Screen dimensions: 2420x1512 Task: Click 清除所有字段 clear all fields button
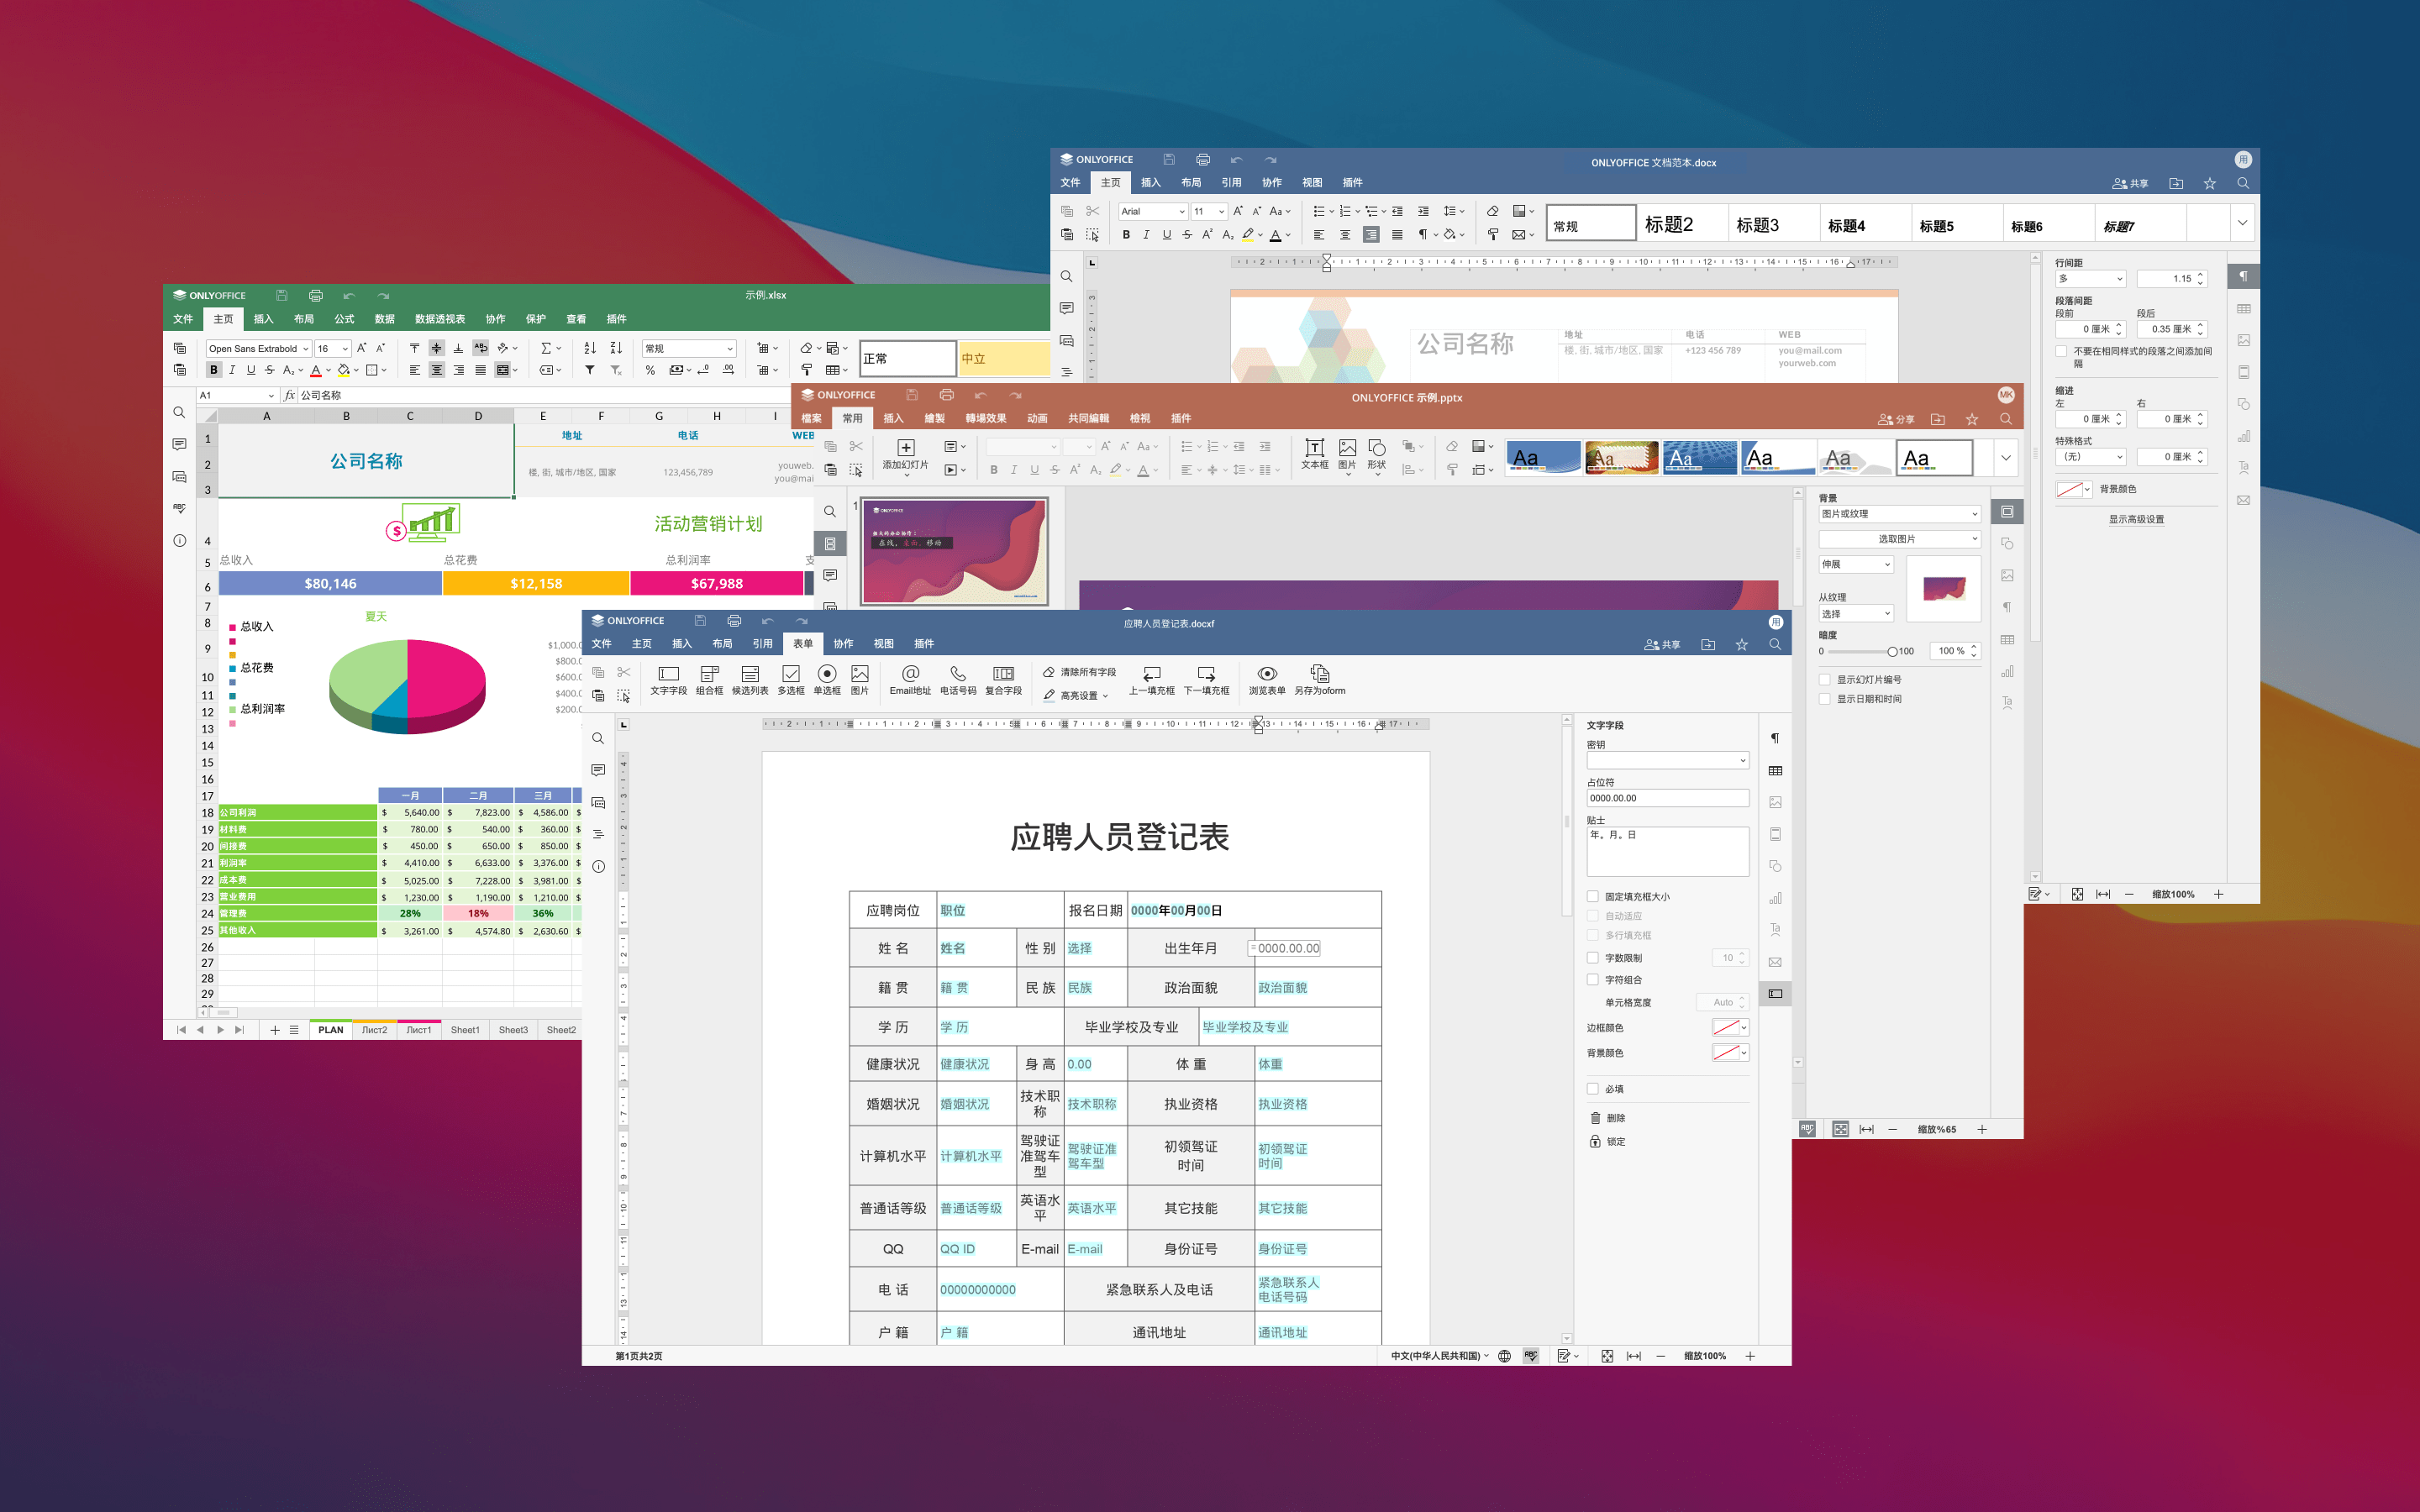(1080, 672)
